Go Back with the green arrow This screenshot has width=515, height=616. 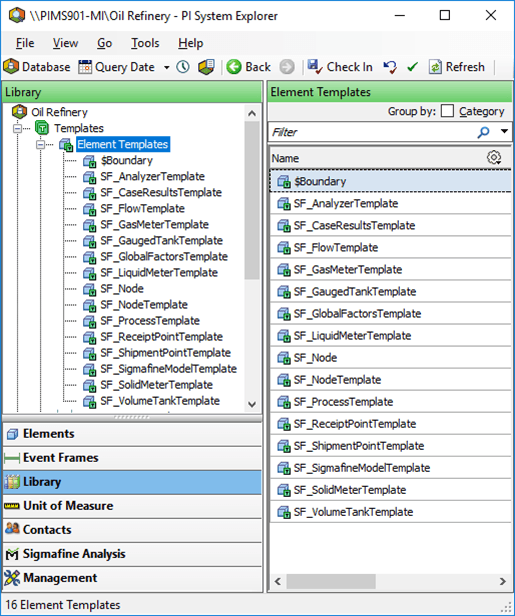pyautogui.click(x=249, y=67)
